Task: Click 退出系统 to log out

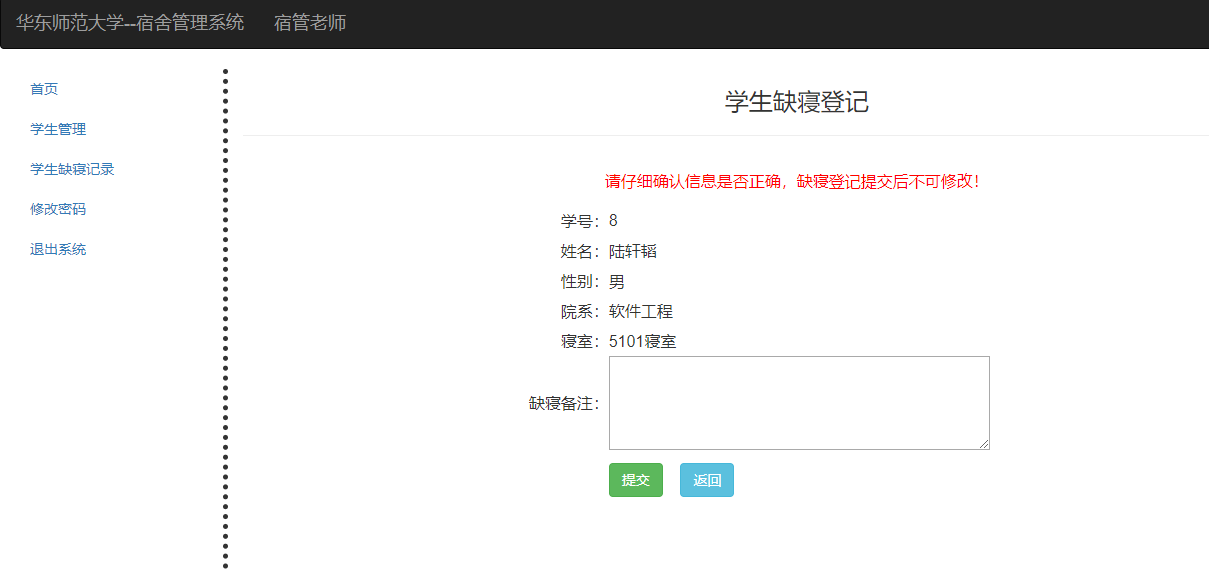Action: pyautogui.click(x=58, y=249)
